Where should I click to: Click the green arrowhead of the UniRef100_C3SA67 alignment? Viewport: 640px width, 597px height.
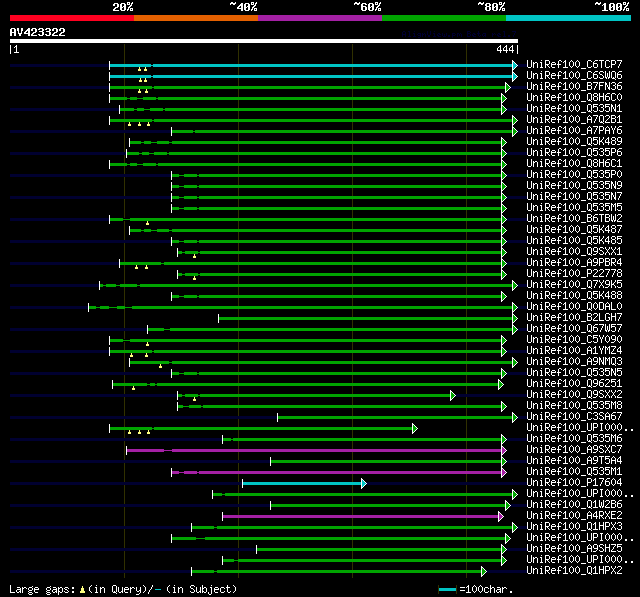(x=515, y=417)
